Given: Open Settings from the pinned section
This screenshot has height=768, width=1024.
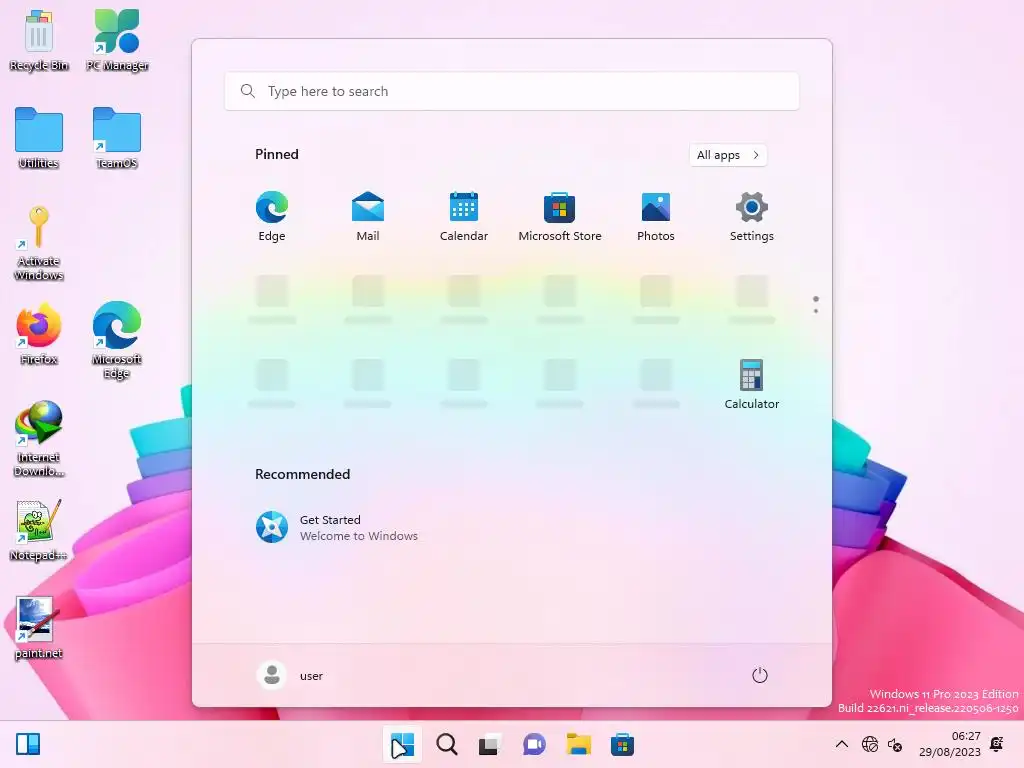Looking at the screenshot, I should [752, 216].
